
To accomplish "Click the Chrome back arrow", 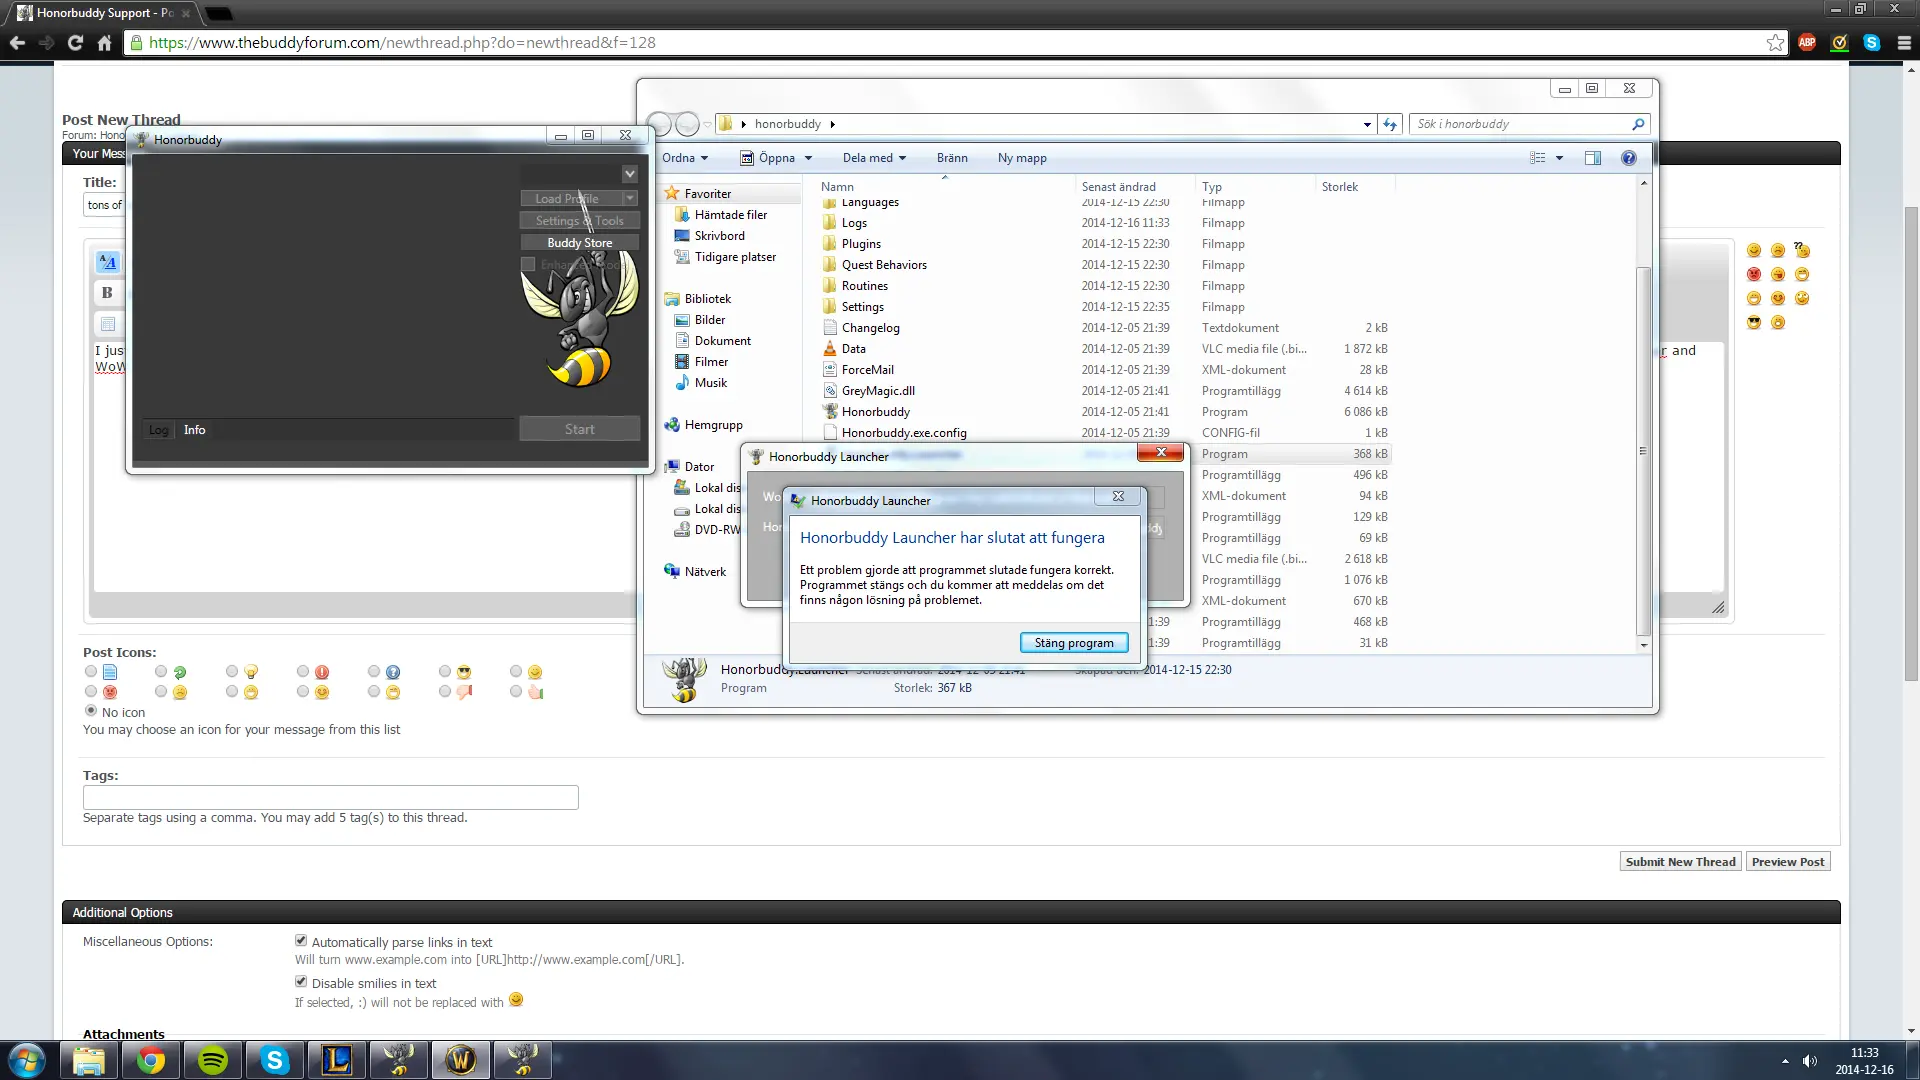I will point(17,42).
